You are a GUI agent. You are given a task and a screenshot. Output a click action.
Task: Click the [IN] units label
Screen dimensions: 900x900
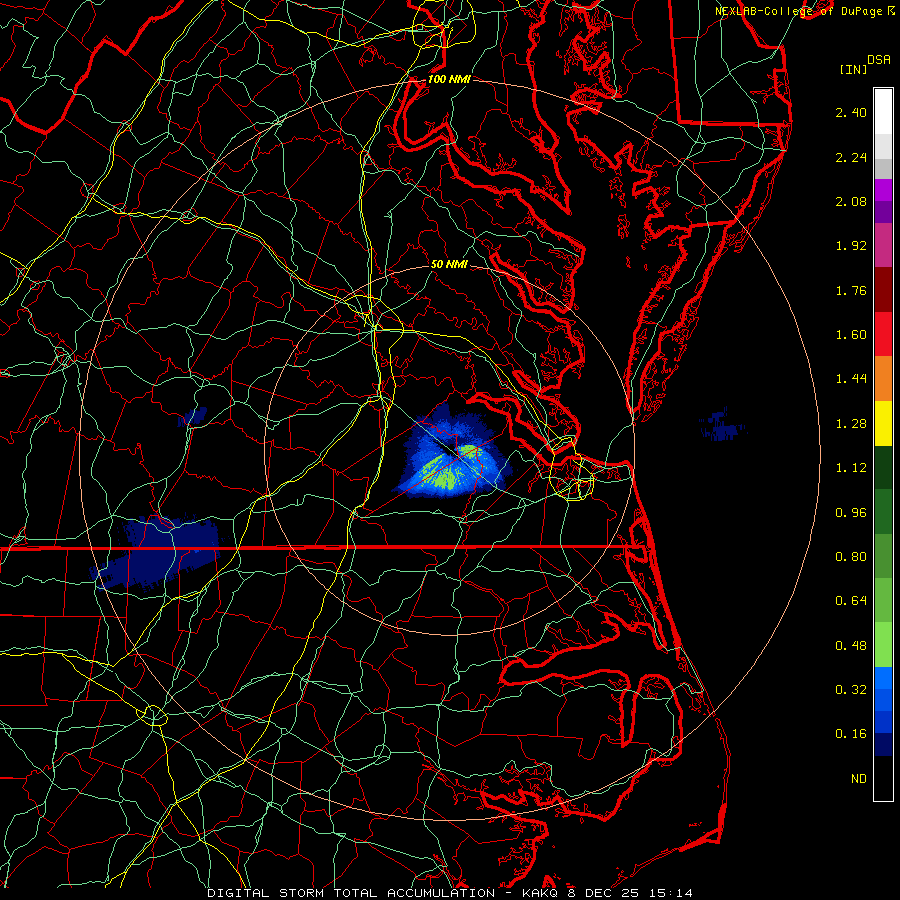pyautogui.click(x=853, y=69)
